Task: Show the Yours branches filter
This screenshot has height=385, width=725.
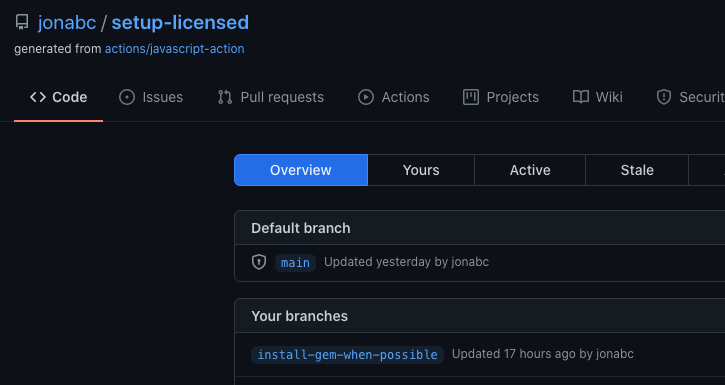Action: pos(421,170)
